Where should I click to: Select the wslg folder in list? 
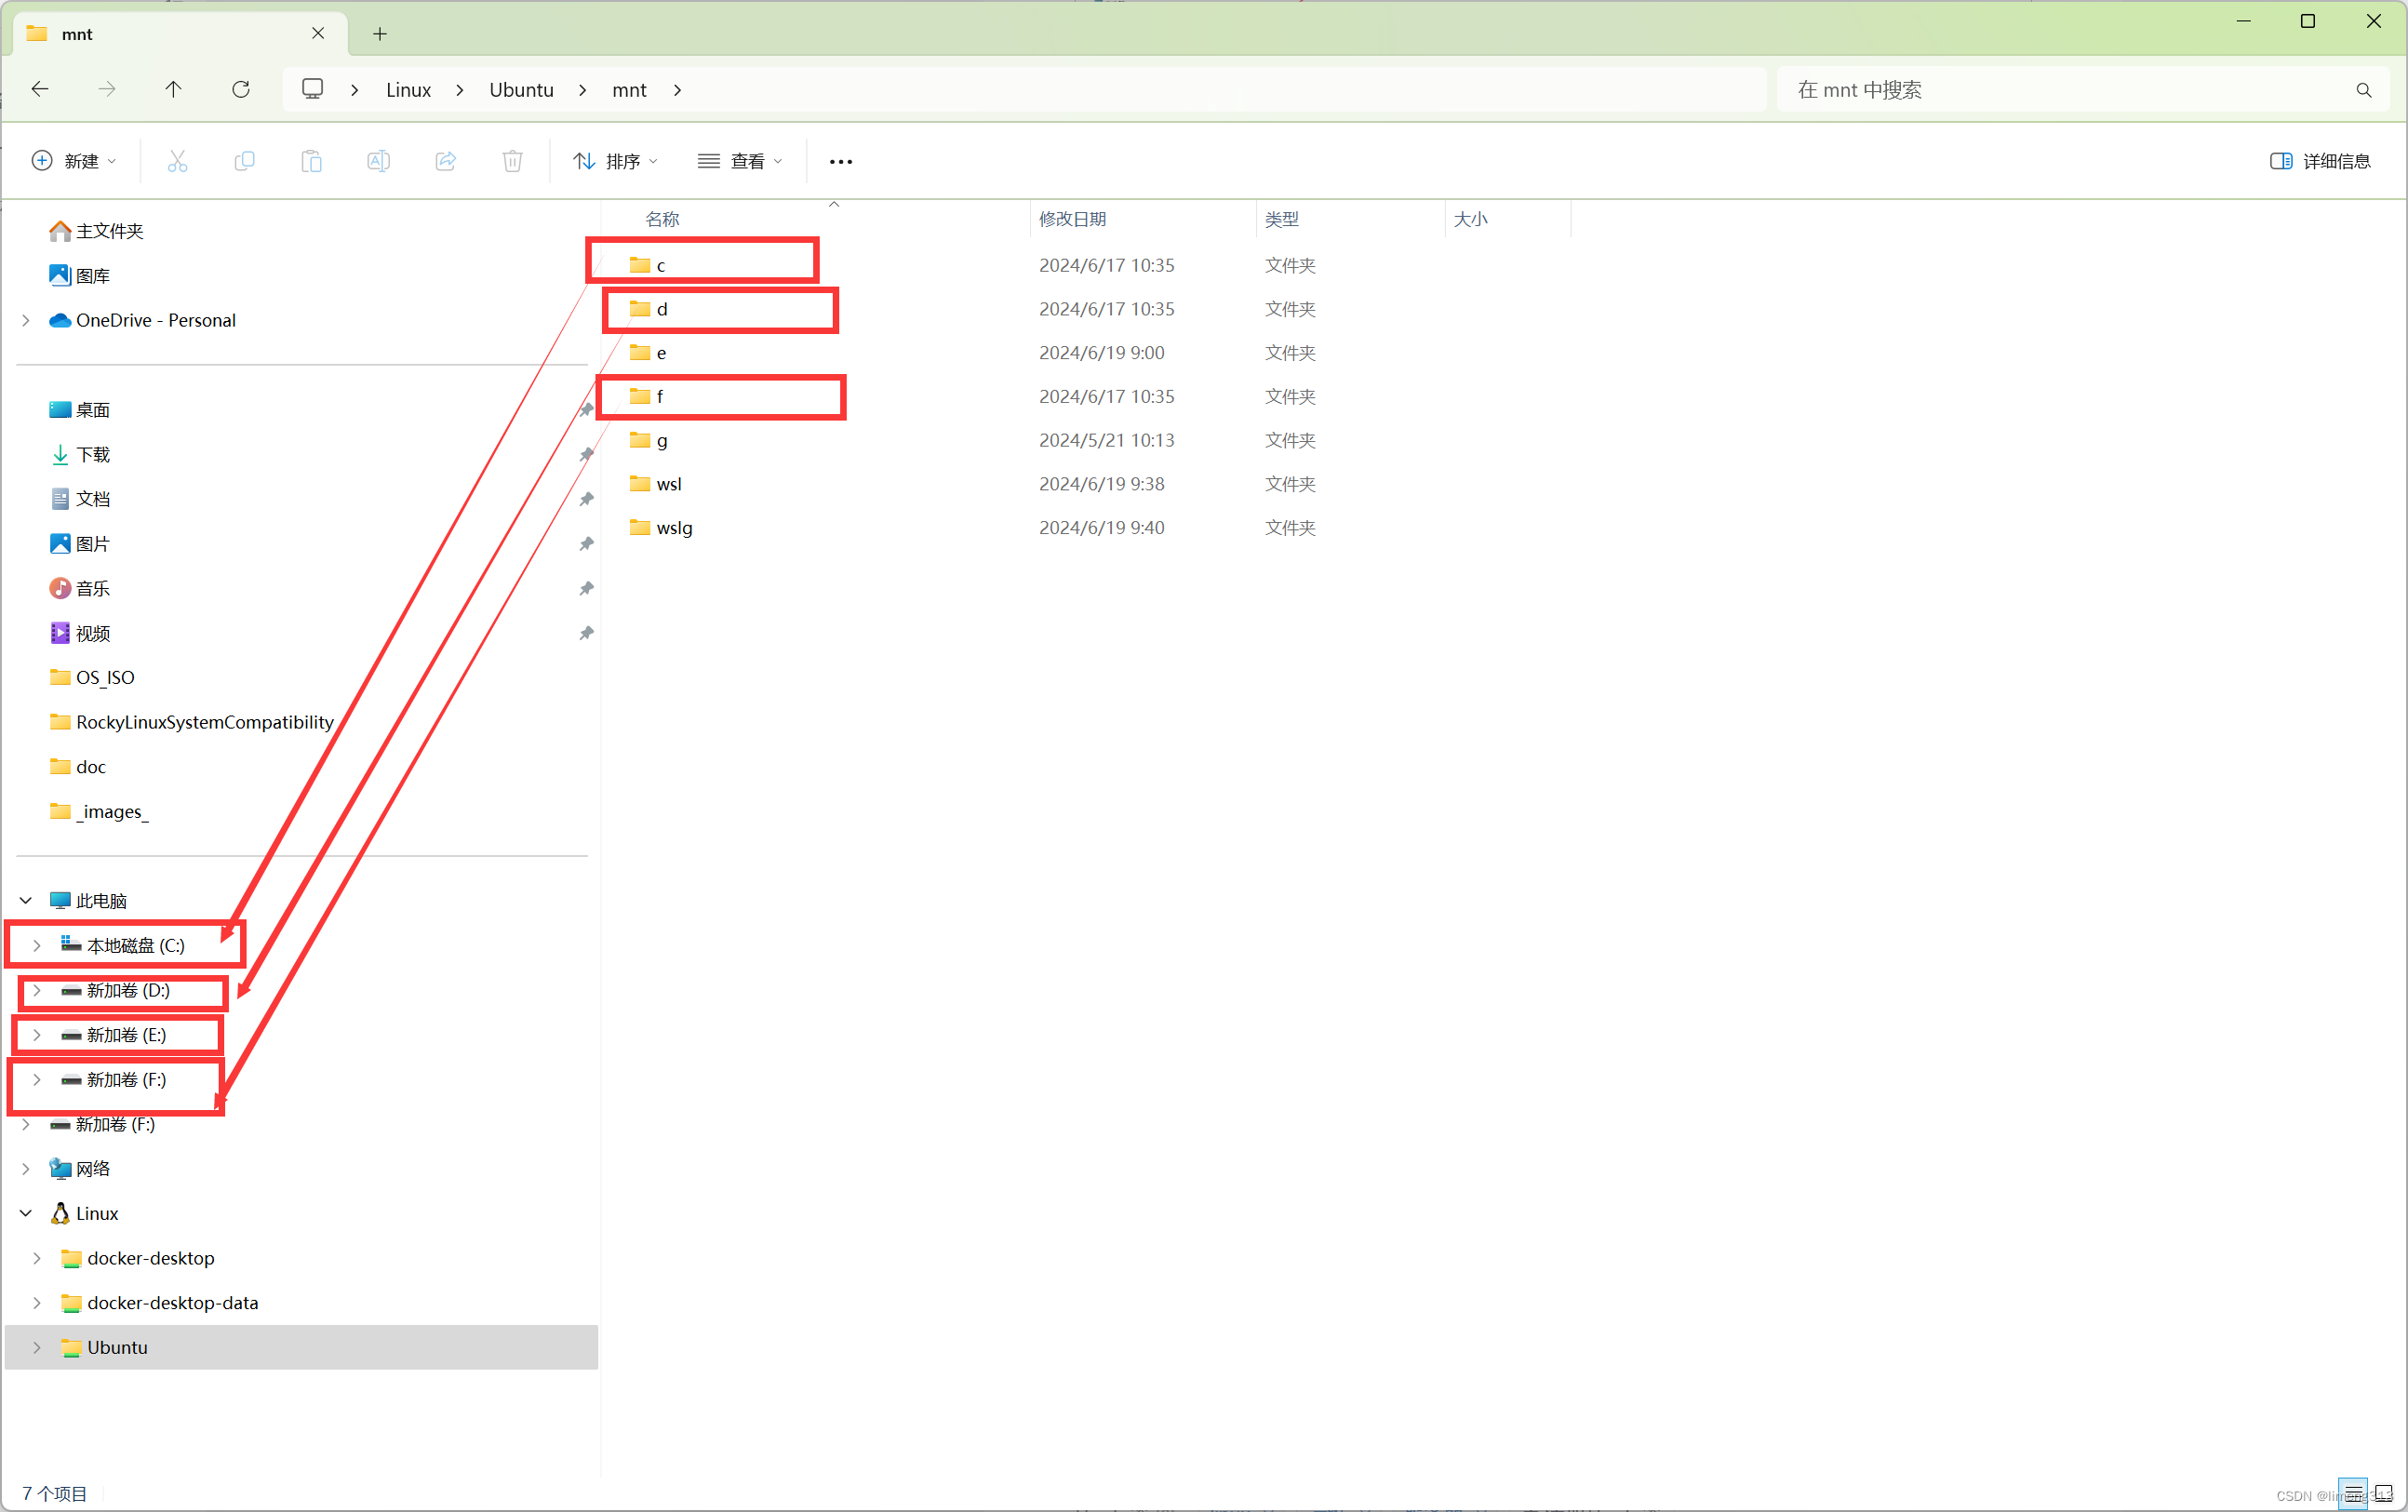673,528
